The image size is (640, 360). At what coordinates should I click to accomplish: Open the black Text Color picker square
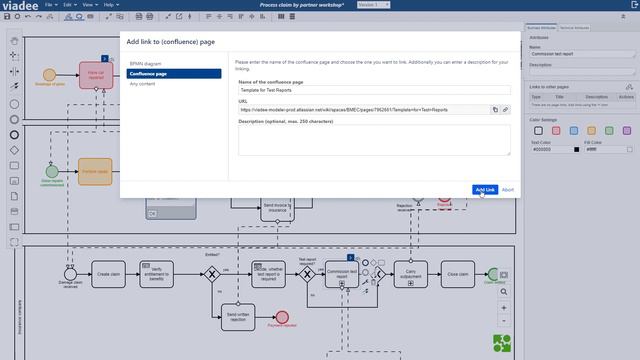click(576, 150)
